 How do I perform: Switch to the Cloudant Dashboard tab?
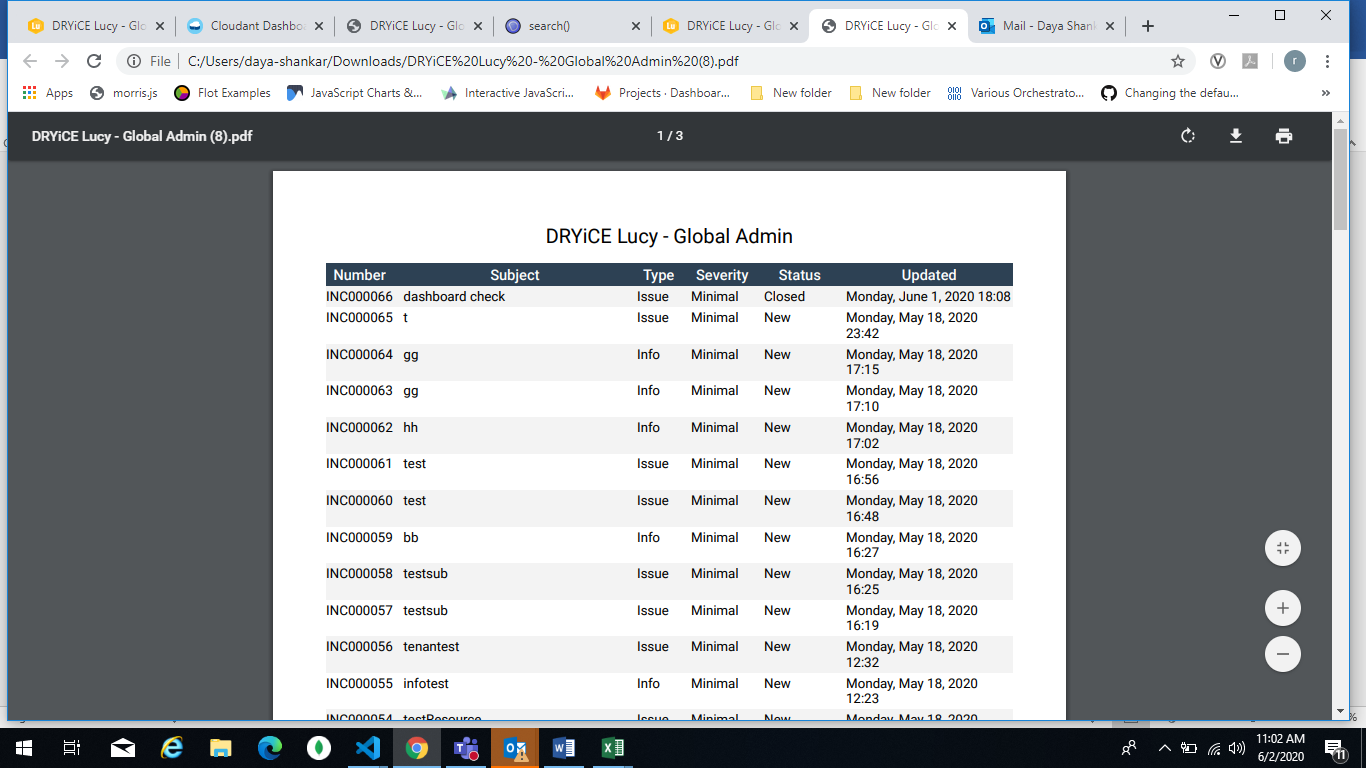click(255, 26)
